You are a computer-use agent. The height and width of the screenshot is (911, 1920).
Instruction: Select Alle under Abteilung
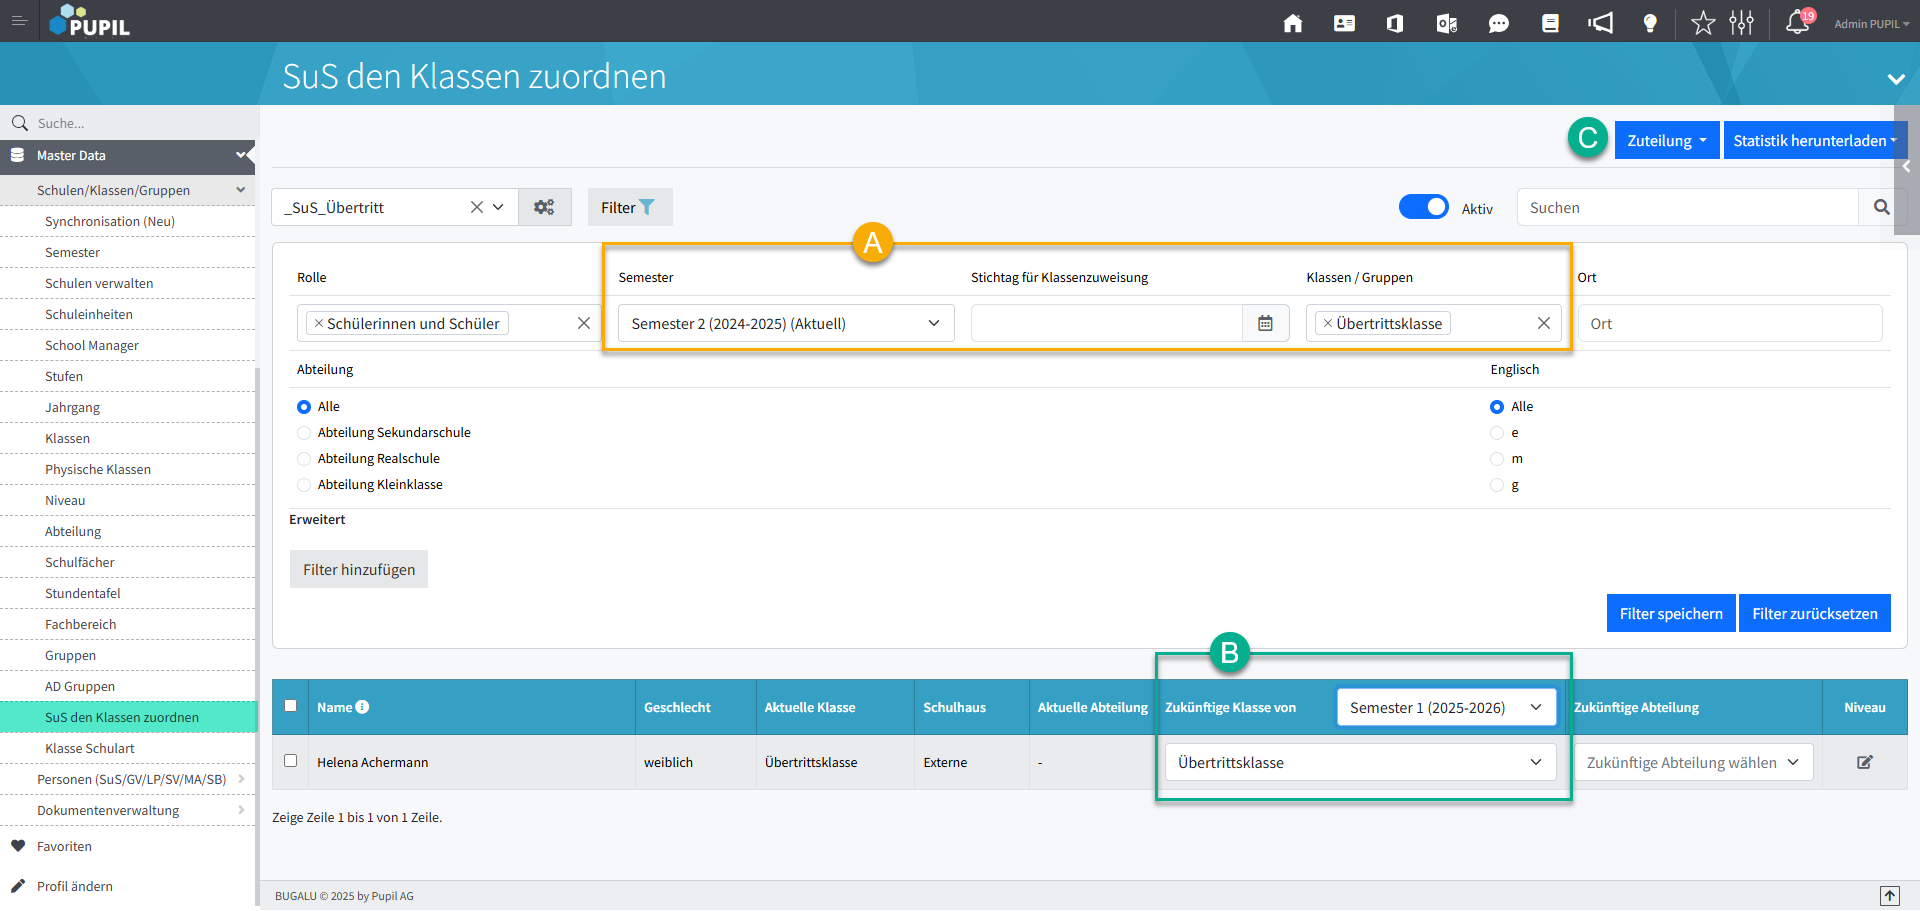click(x=304, y=407)
